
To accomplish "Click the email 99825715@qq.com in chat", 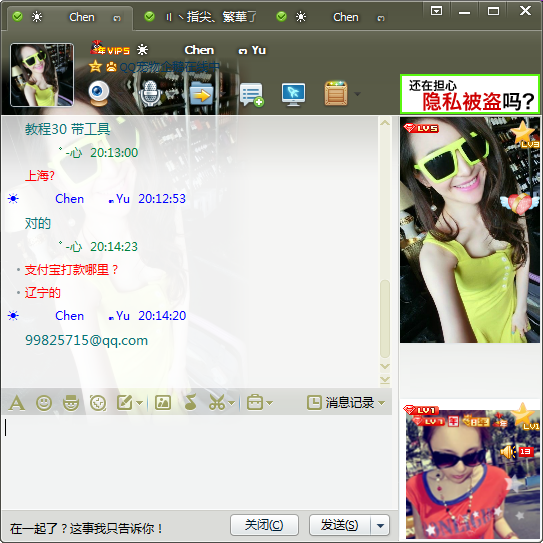I will [x=86, y=340].
